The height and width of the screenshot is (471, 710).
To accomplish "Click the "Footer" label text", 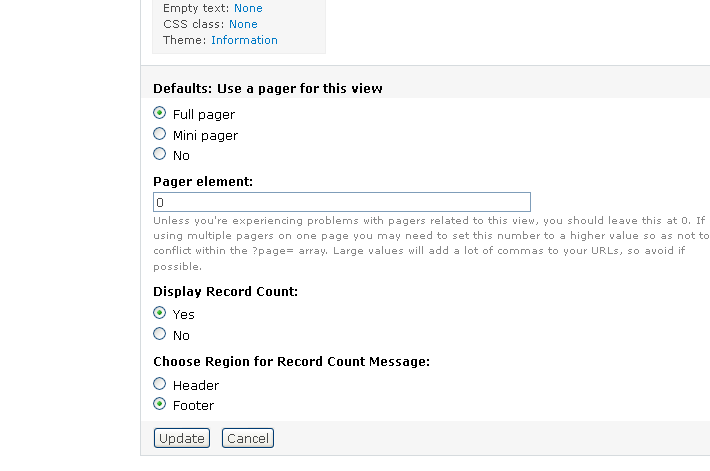I will coord(193,405).
